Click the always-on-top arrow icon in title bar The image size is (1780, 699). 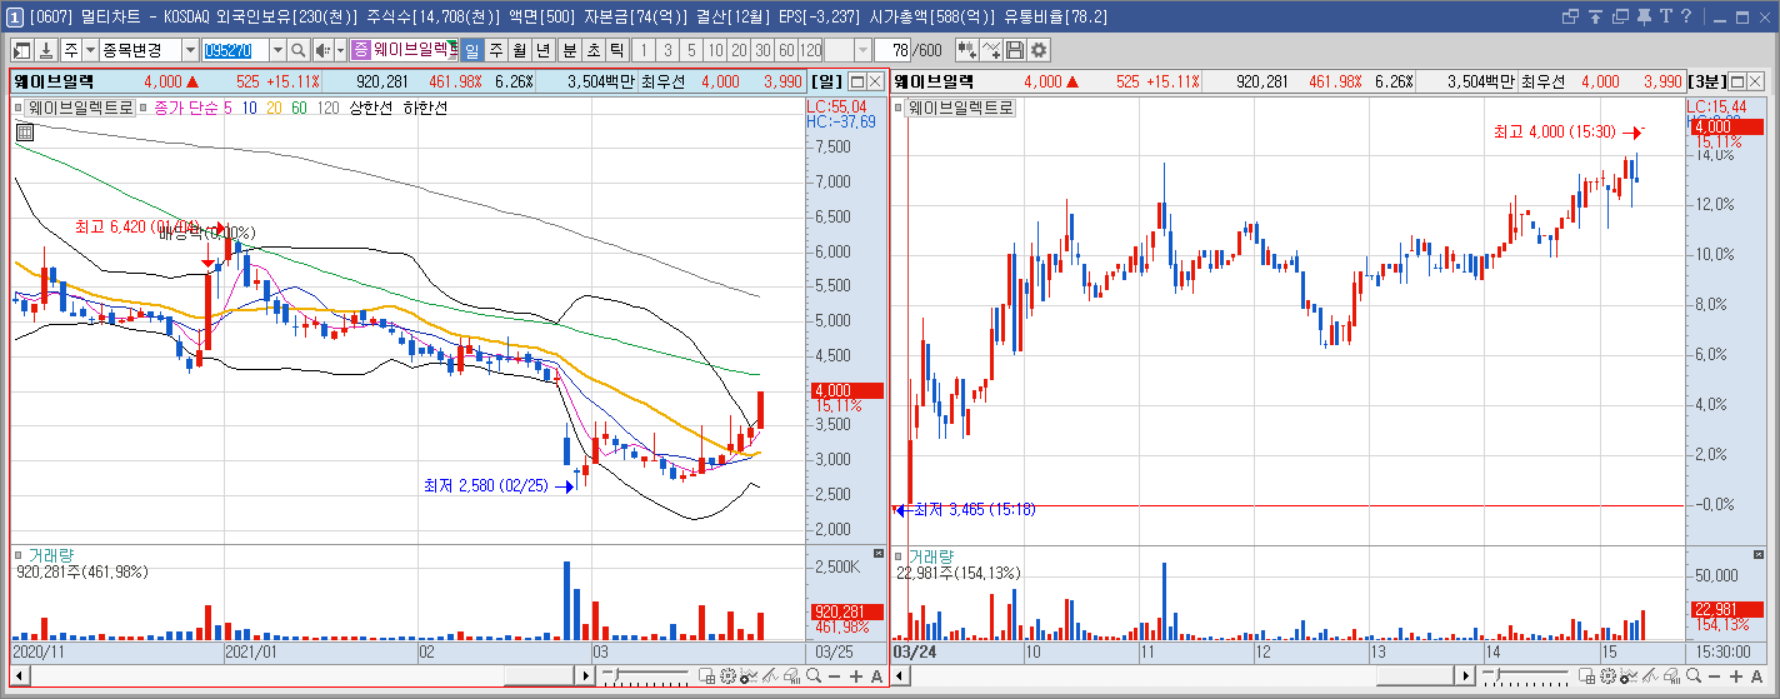[x=1595, y=16]
